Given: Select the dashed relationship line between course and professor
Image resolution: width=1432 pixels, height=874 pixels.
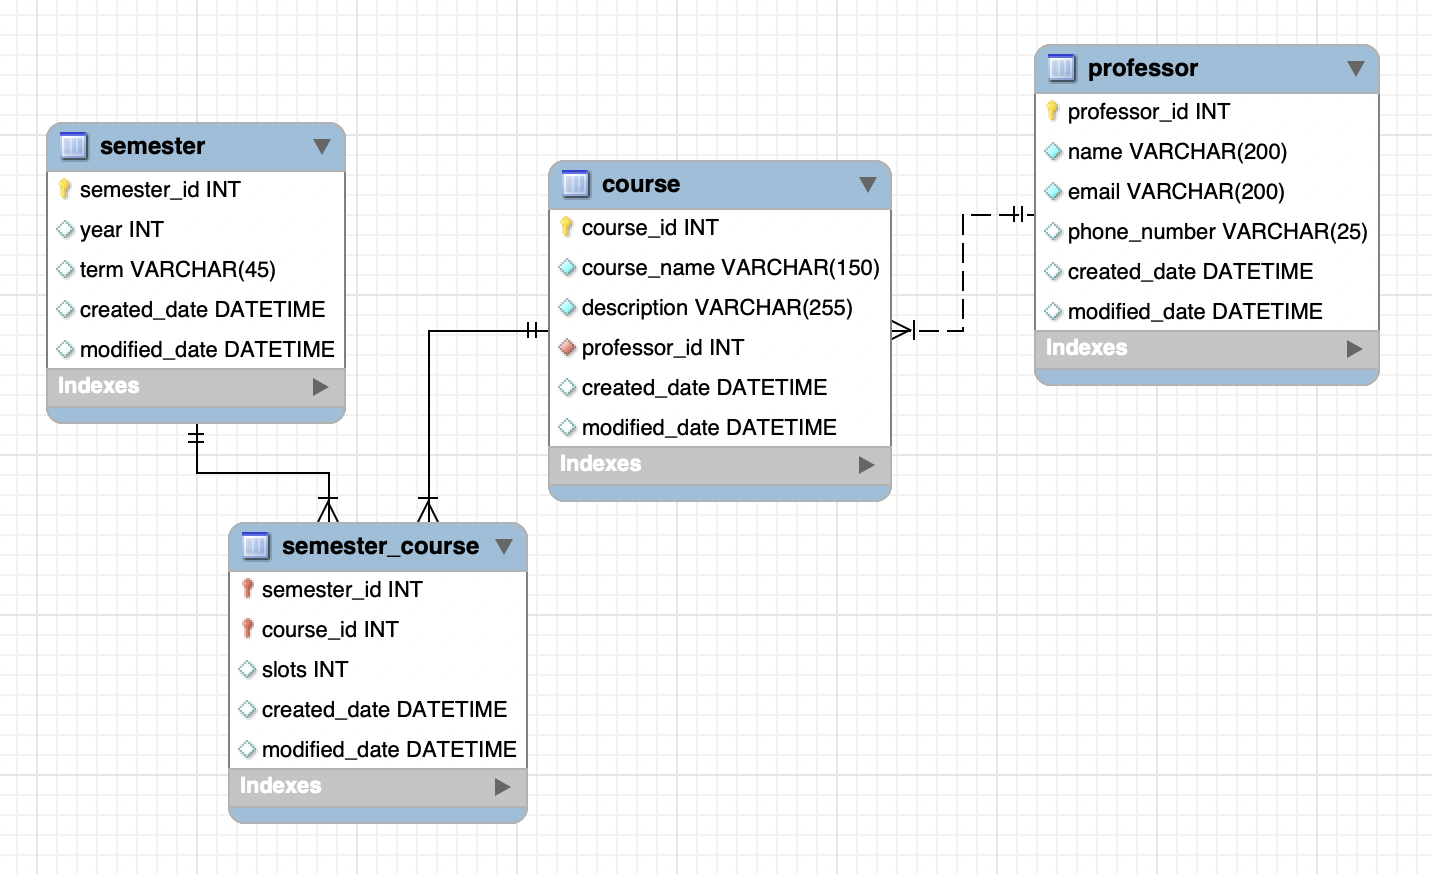Looking at the screenshot, I should [963, 272].
